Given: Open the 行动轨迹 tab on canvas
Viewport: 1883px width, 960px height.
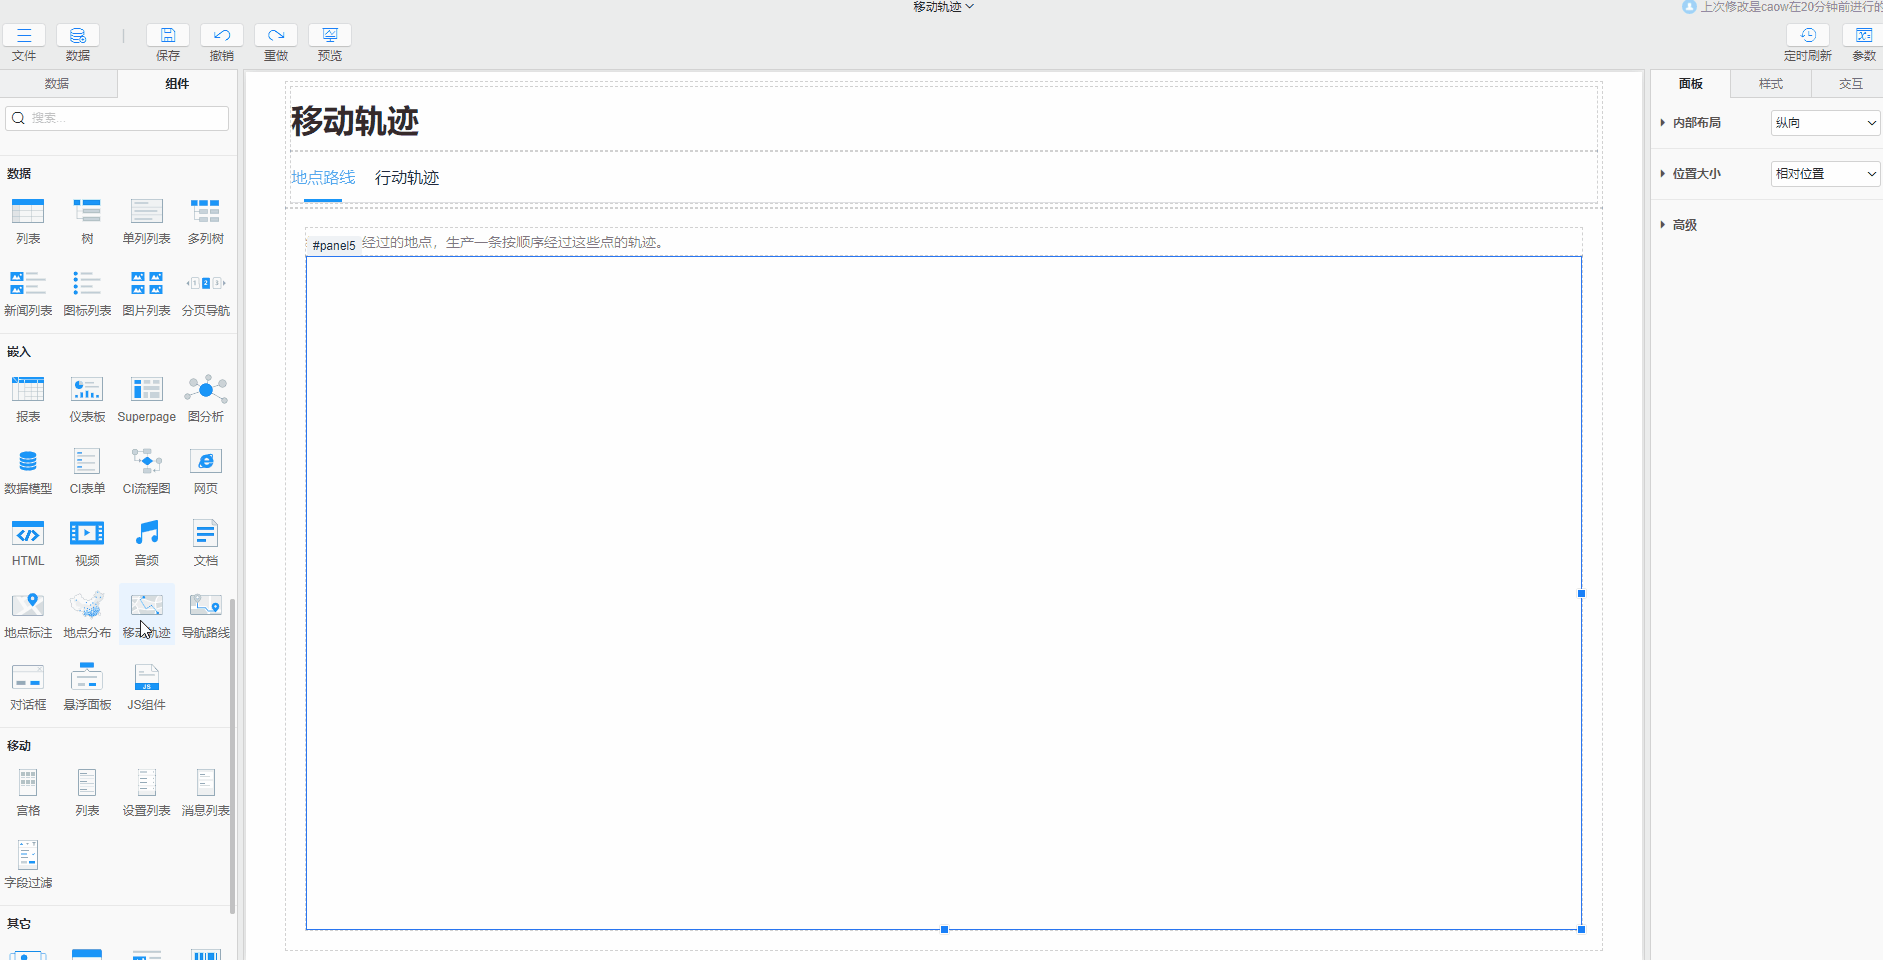Looking at the screenshot, I should [407, 178].
